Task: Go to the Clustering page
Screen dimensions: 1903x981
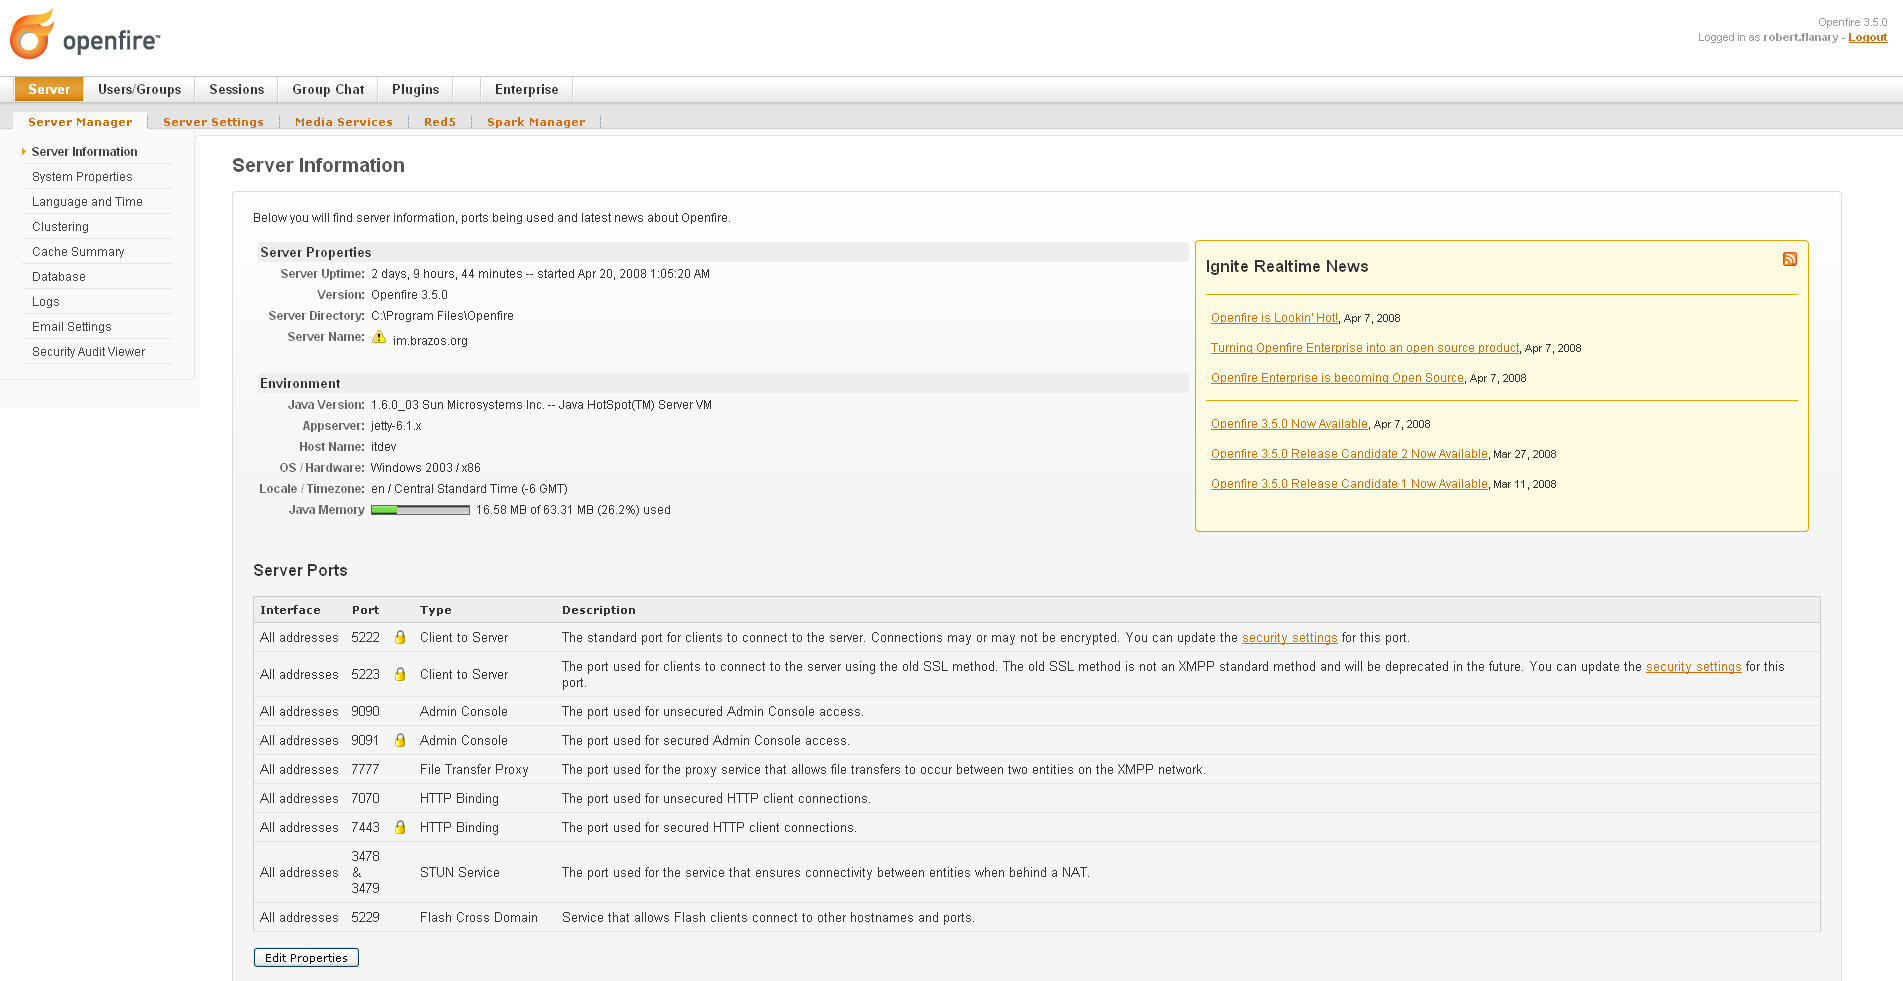Action: [60, 227]
